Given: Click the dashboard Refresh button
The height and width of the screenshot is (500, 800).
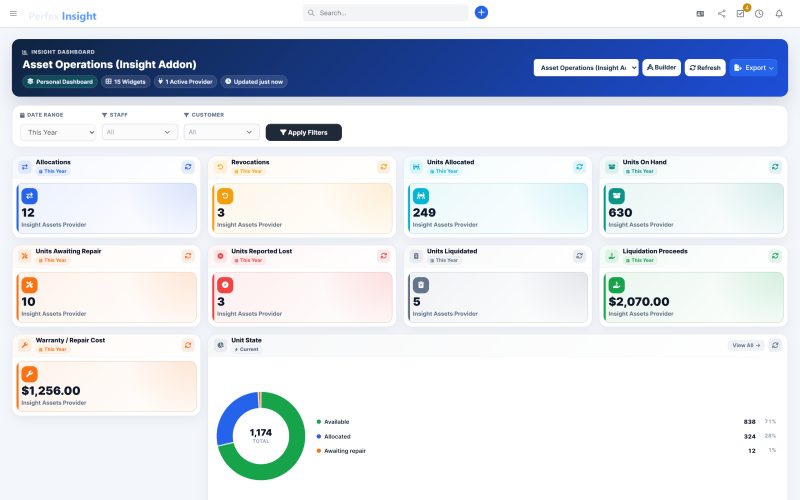Looking at the screenshot, I should 705,67.
